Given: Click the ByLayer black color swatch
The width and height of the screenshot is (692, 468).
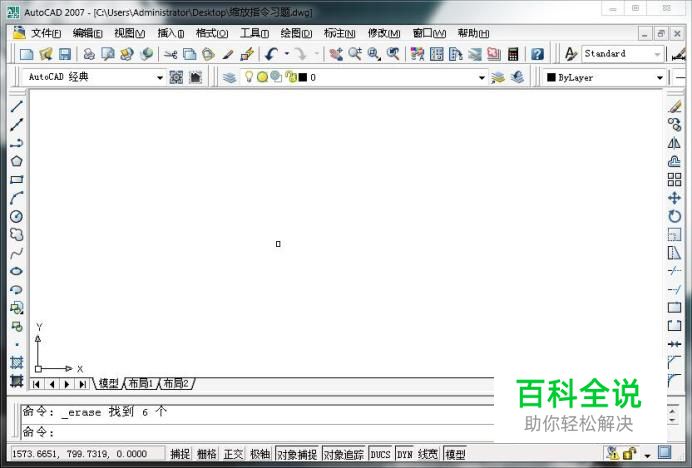Looking at the screenshot, I should coord(551,77).
